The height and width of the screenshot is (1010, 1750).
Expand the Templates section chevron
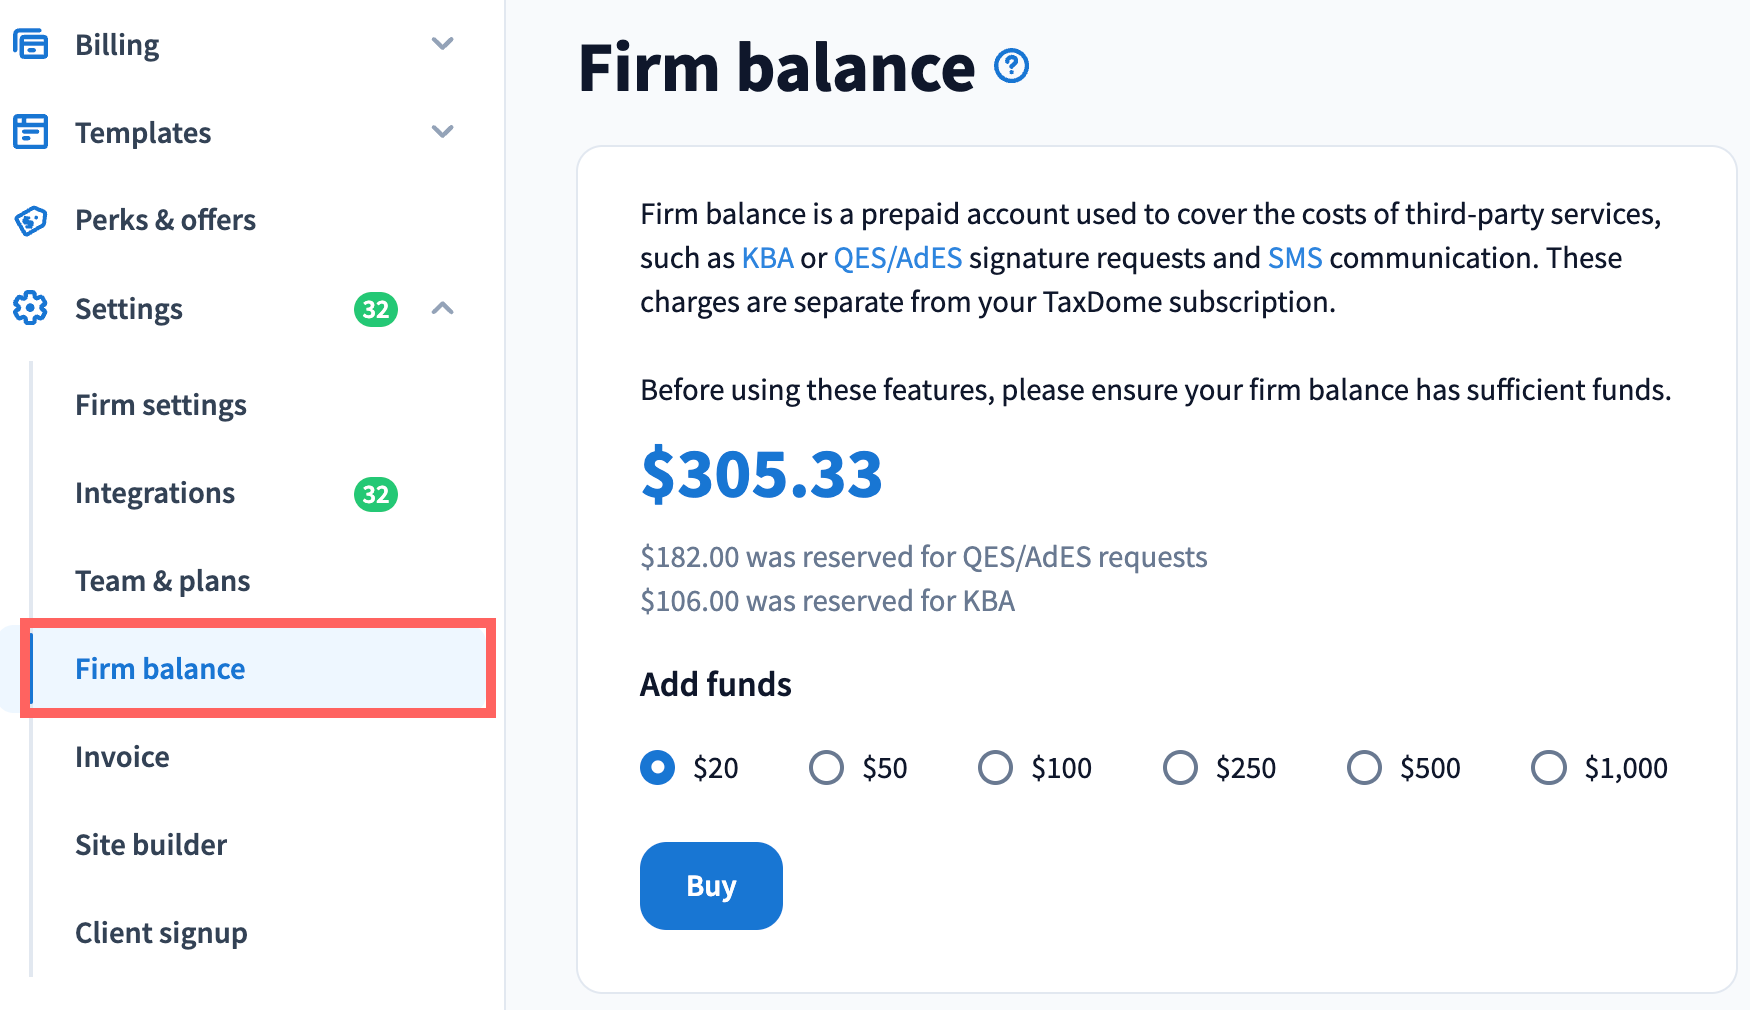(x=442, y=132)
